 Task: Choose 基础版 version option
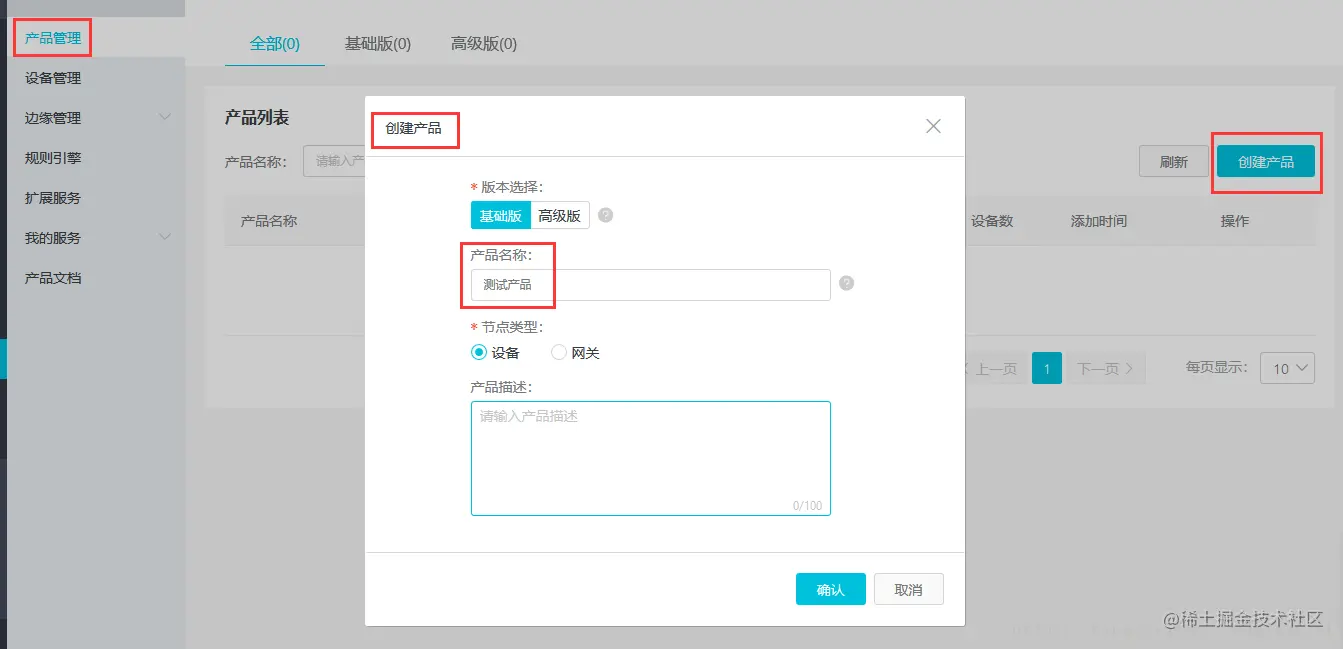click(500, 215)
